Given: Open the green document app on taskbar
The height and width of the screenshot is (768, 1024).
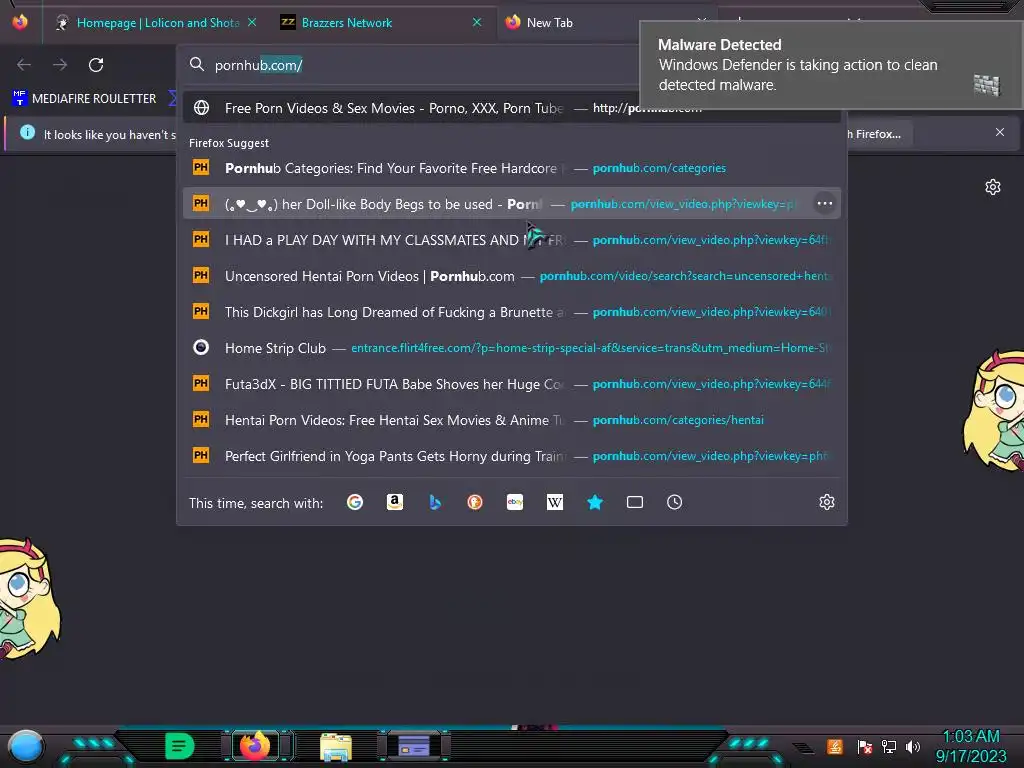Looking at the screenshot, I should (x=180, y=746).
